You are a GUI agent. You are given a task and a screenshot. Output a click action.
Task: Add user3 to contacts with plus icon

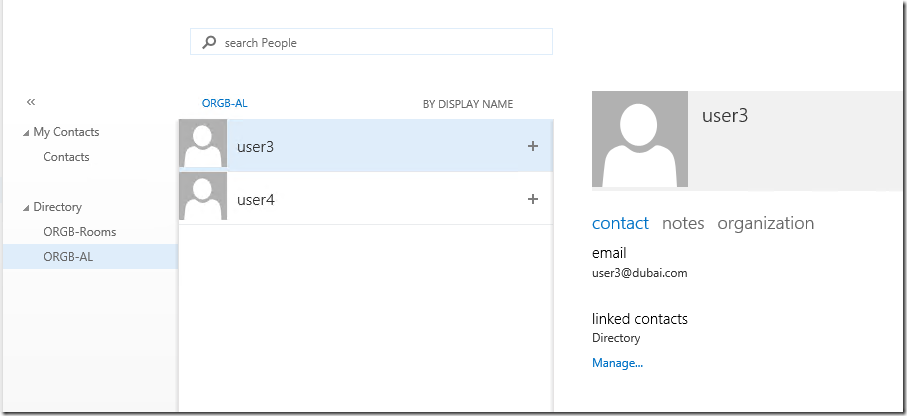coord(533,146)
